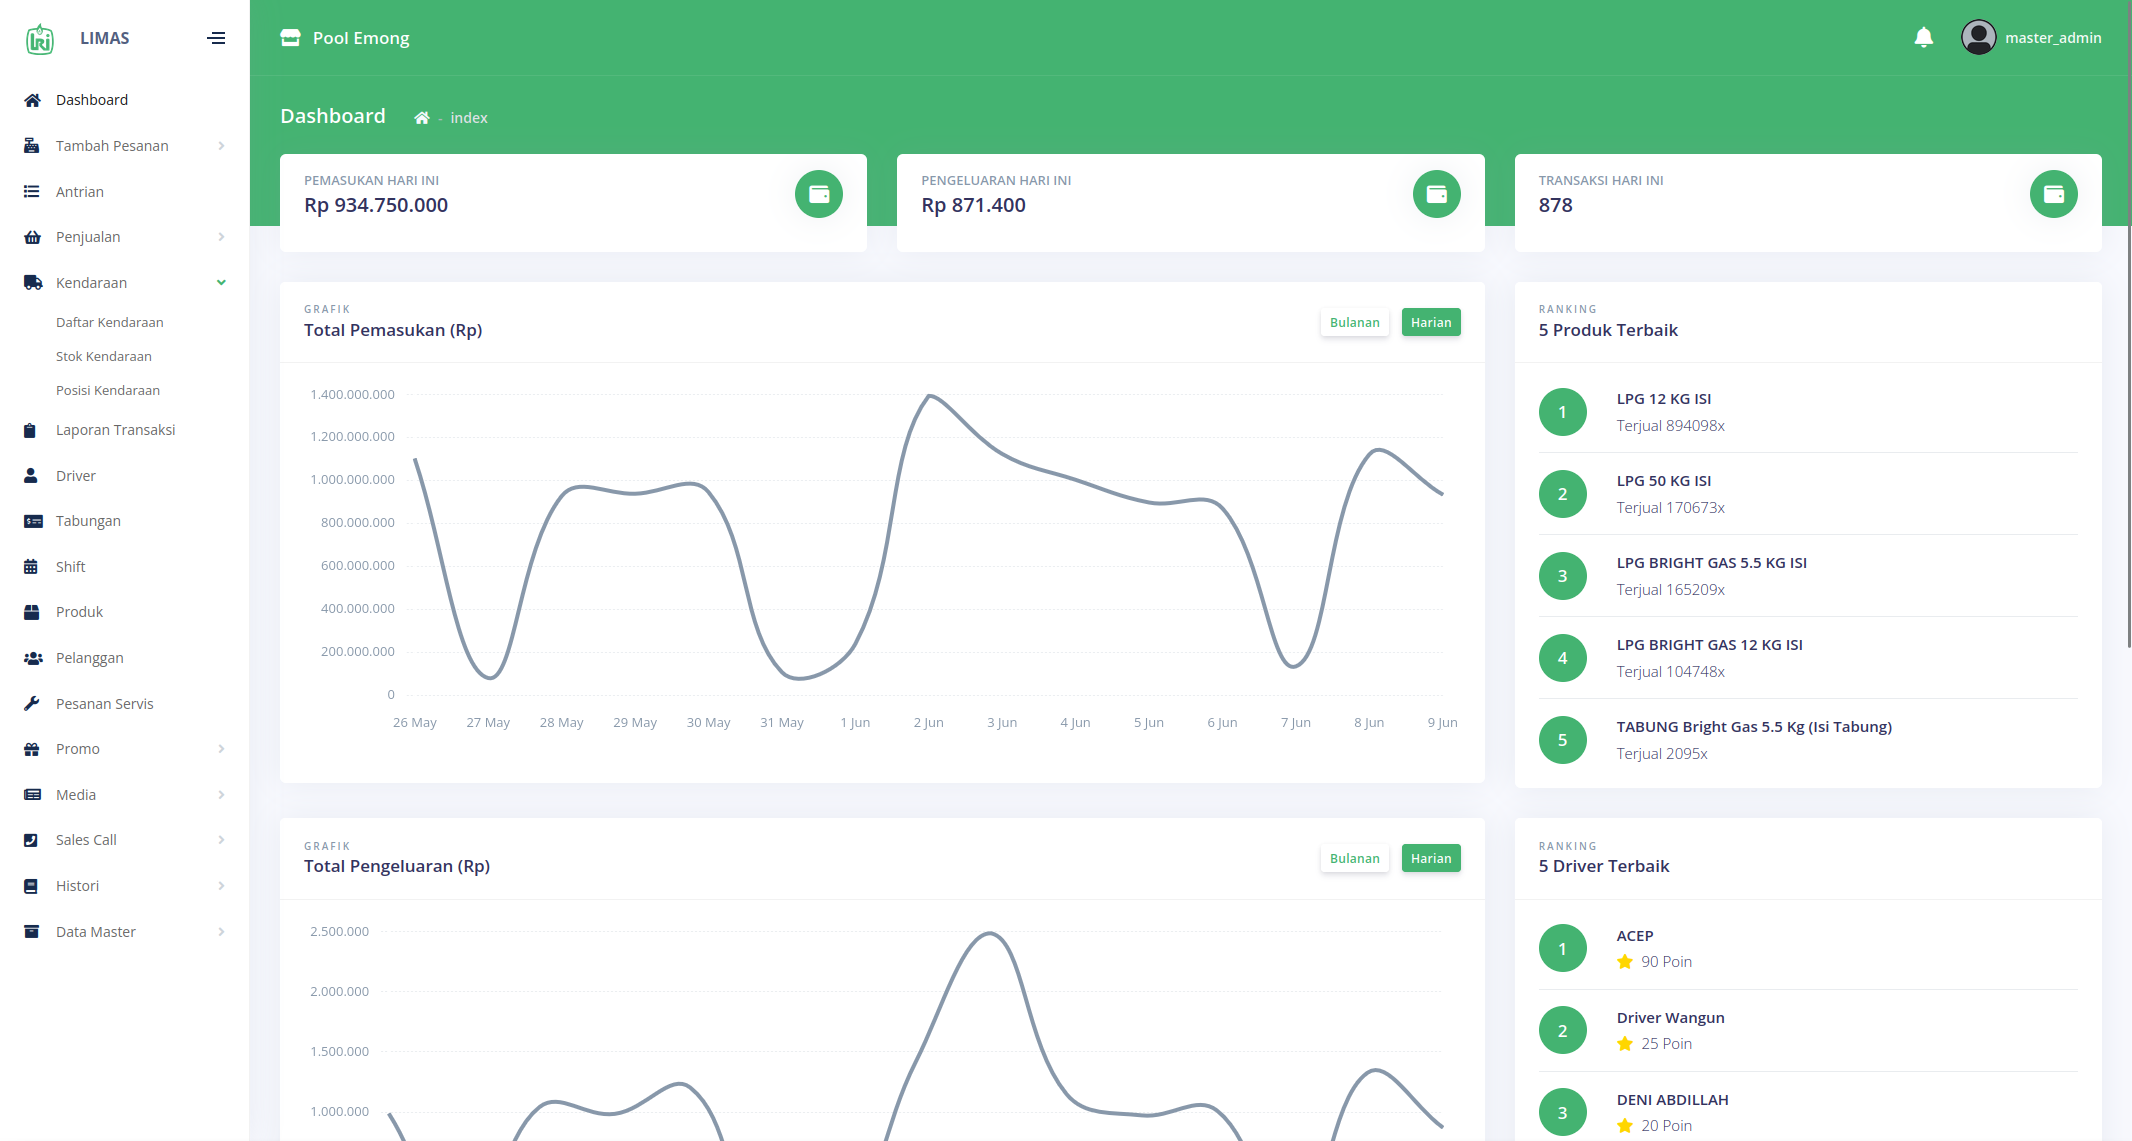Open Tabungan link in sidebar

click(x=88, y=521)
